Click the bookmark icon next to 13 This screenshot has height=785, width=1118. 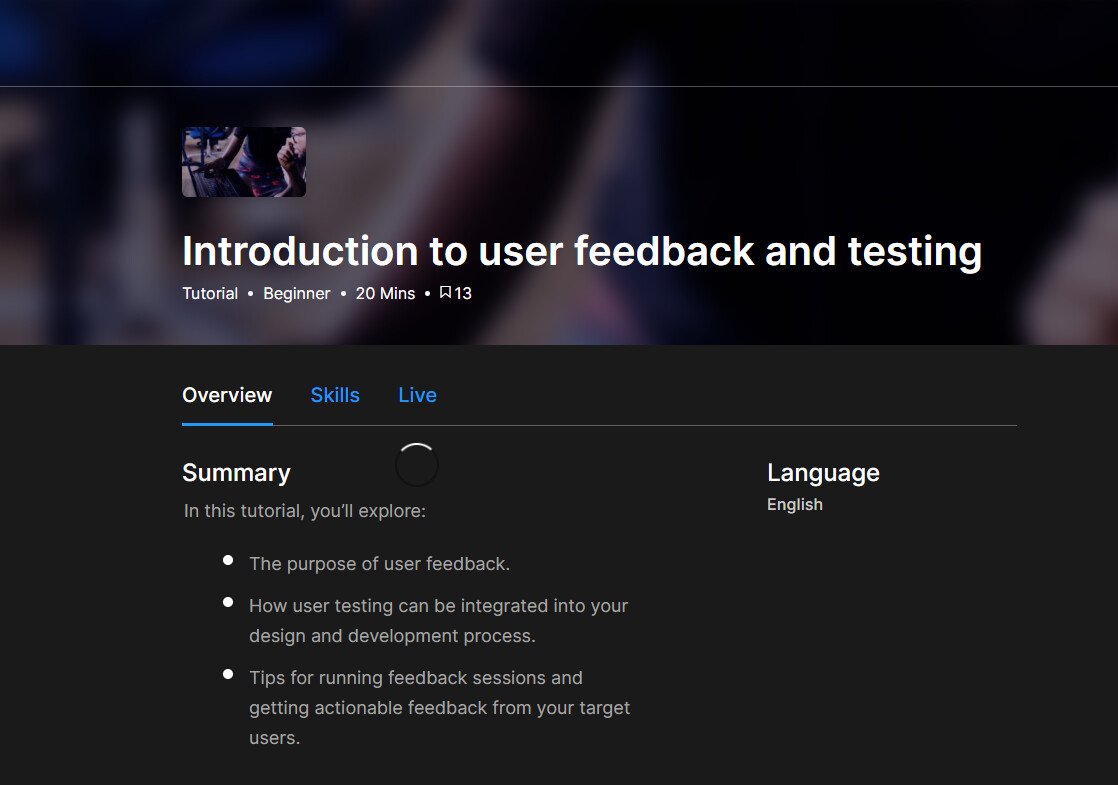point(445,293)
